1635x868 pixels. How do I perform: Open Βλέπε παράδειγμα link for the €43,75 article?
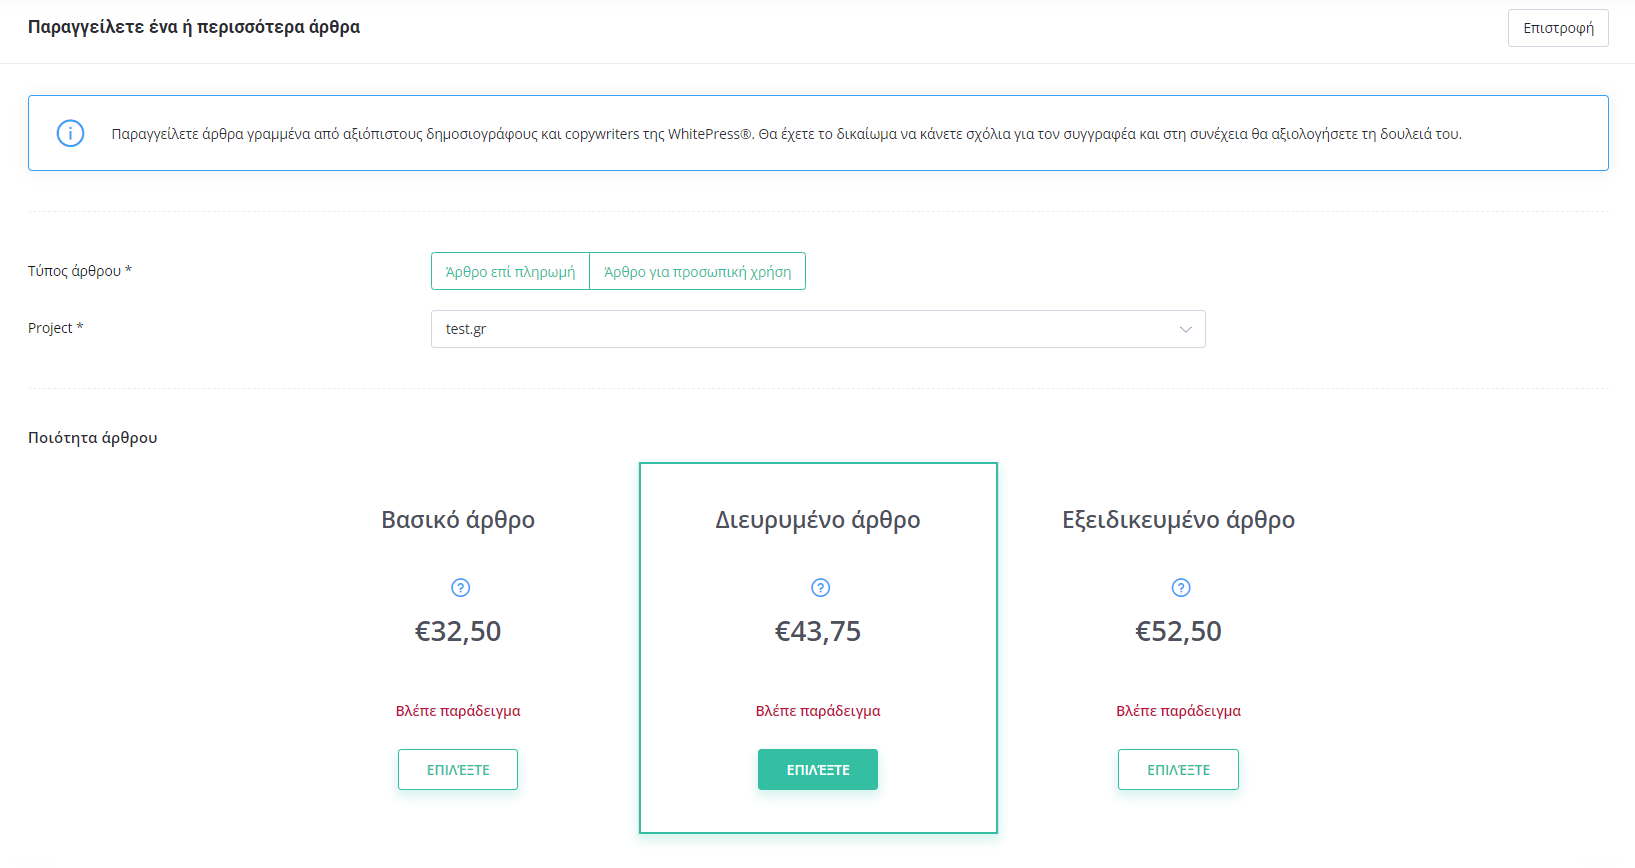818,711
